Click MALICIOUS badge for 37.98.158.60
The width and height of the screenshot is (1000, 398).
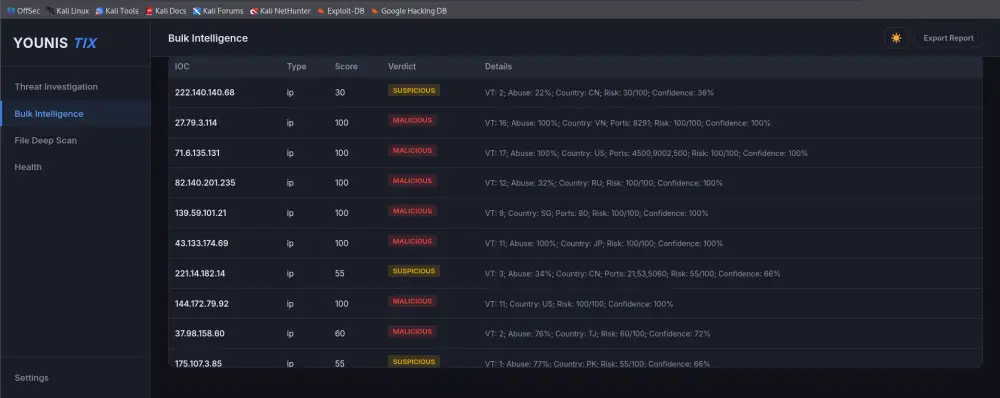coord(412,331)
